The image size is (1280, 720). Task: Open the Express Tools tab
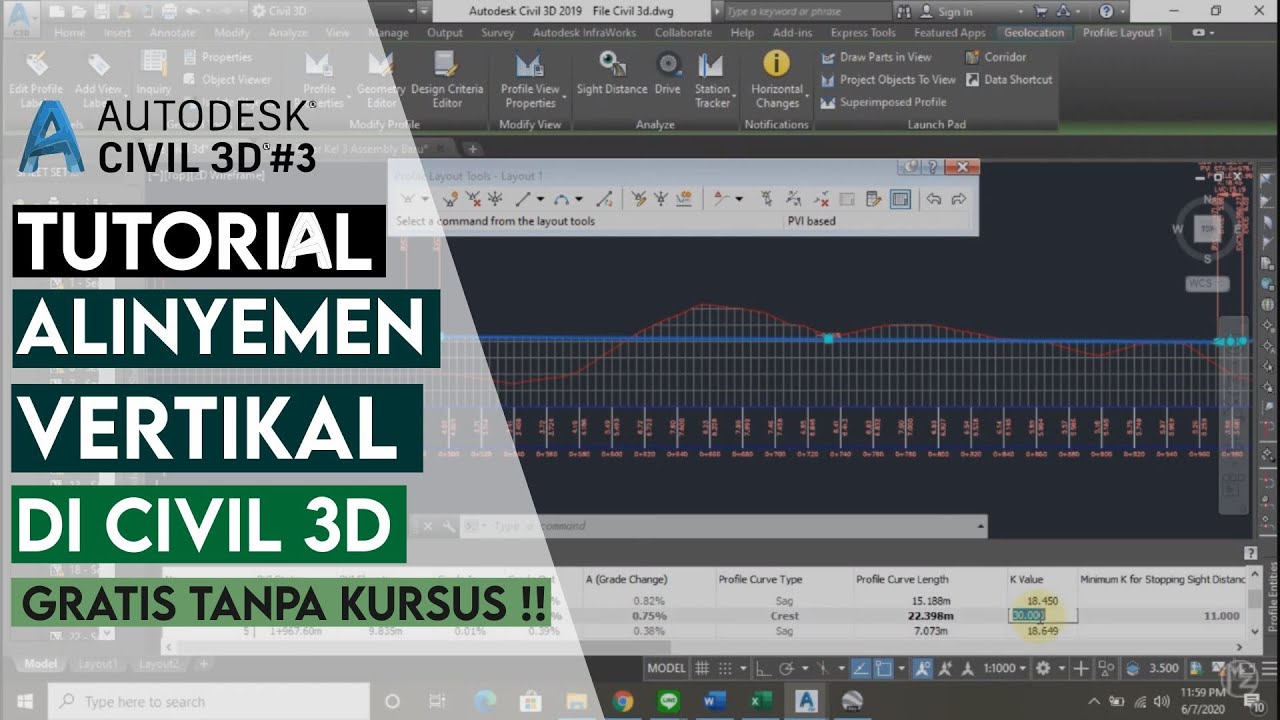[x=863, y=32]
